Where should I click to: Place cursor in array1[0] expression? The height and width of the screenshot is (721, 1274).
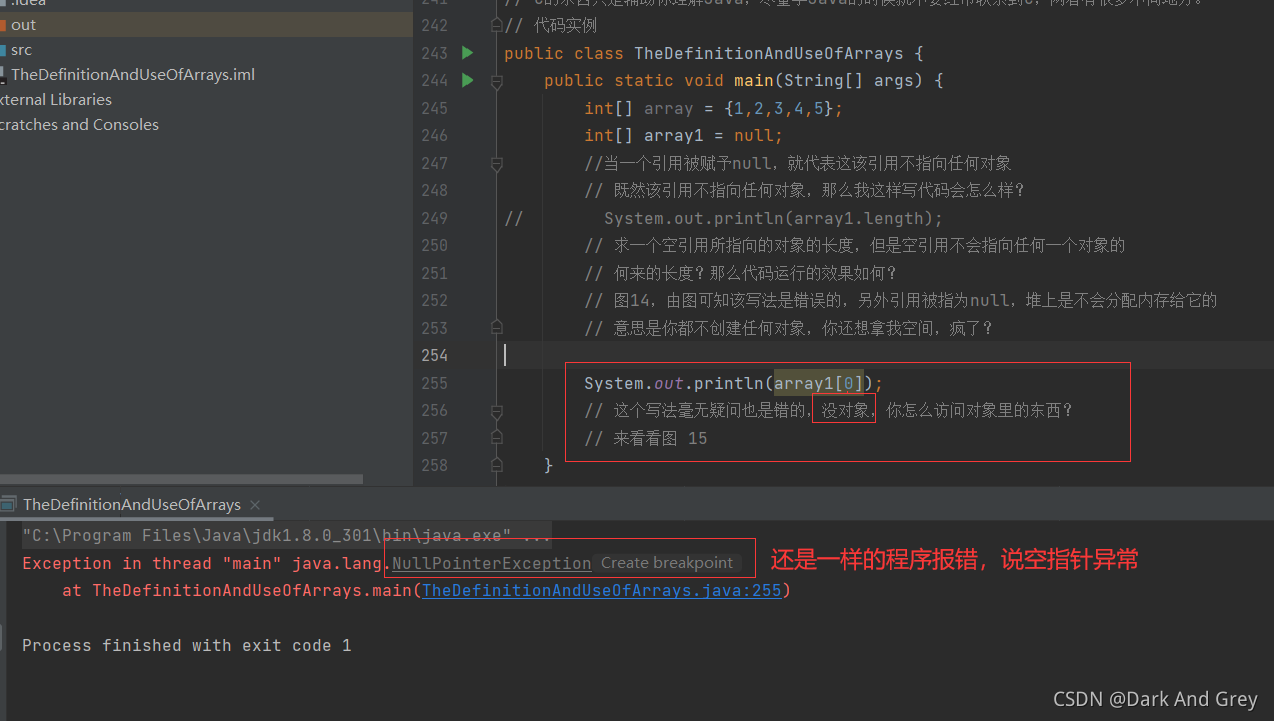coord(818,383)
